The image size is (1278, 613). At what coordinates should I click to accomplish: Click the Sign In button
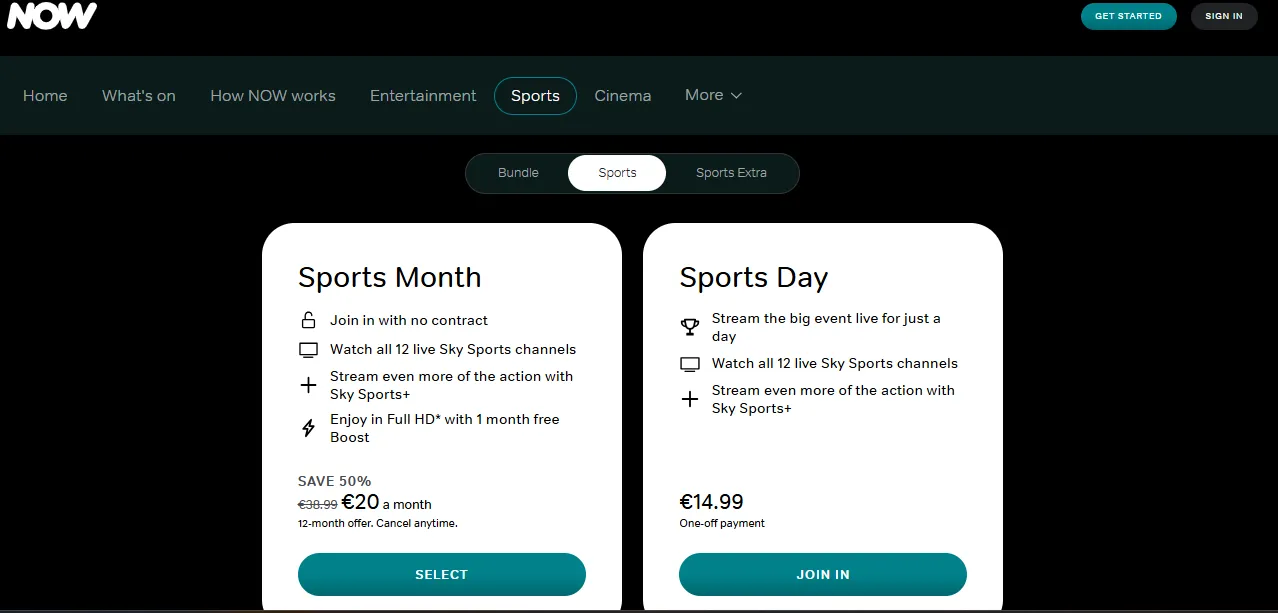[x=1223, y=16]
